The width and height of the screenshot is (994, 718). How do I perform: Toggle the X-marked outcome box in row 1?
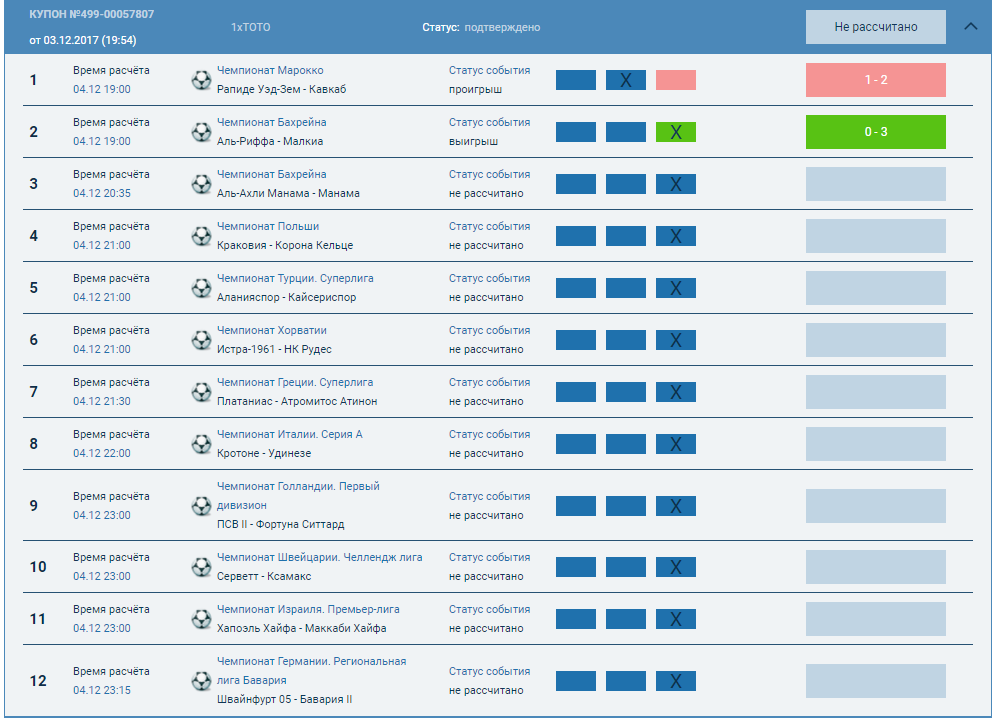(x=626, y=80)
